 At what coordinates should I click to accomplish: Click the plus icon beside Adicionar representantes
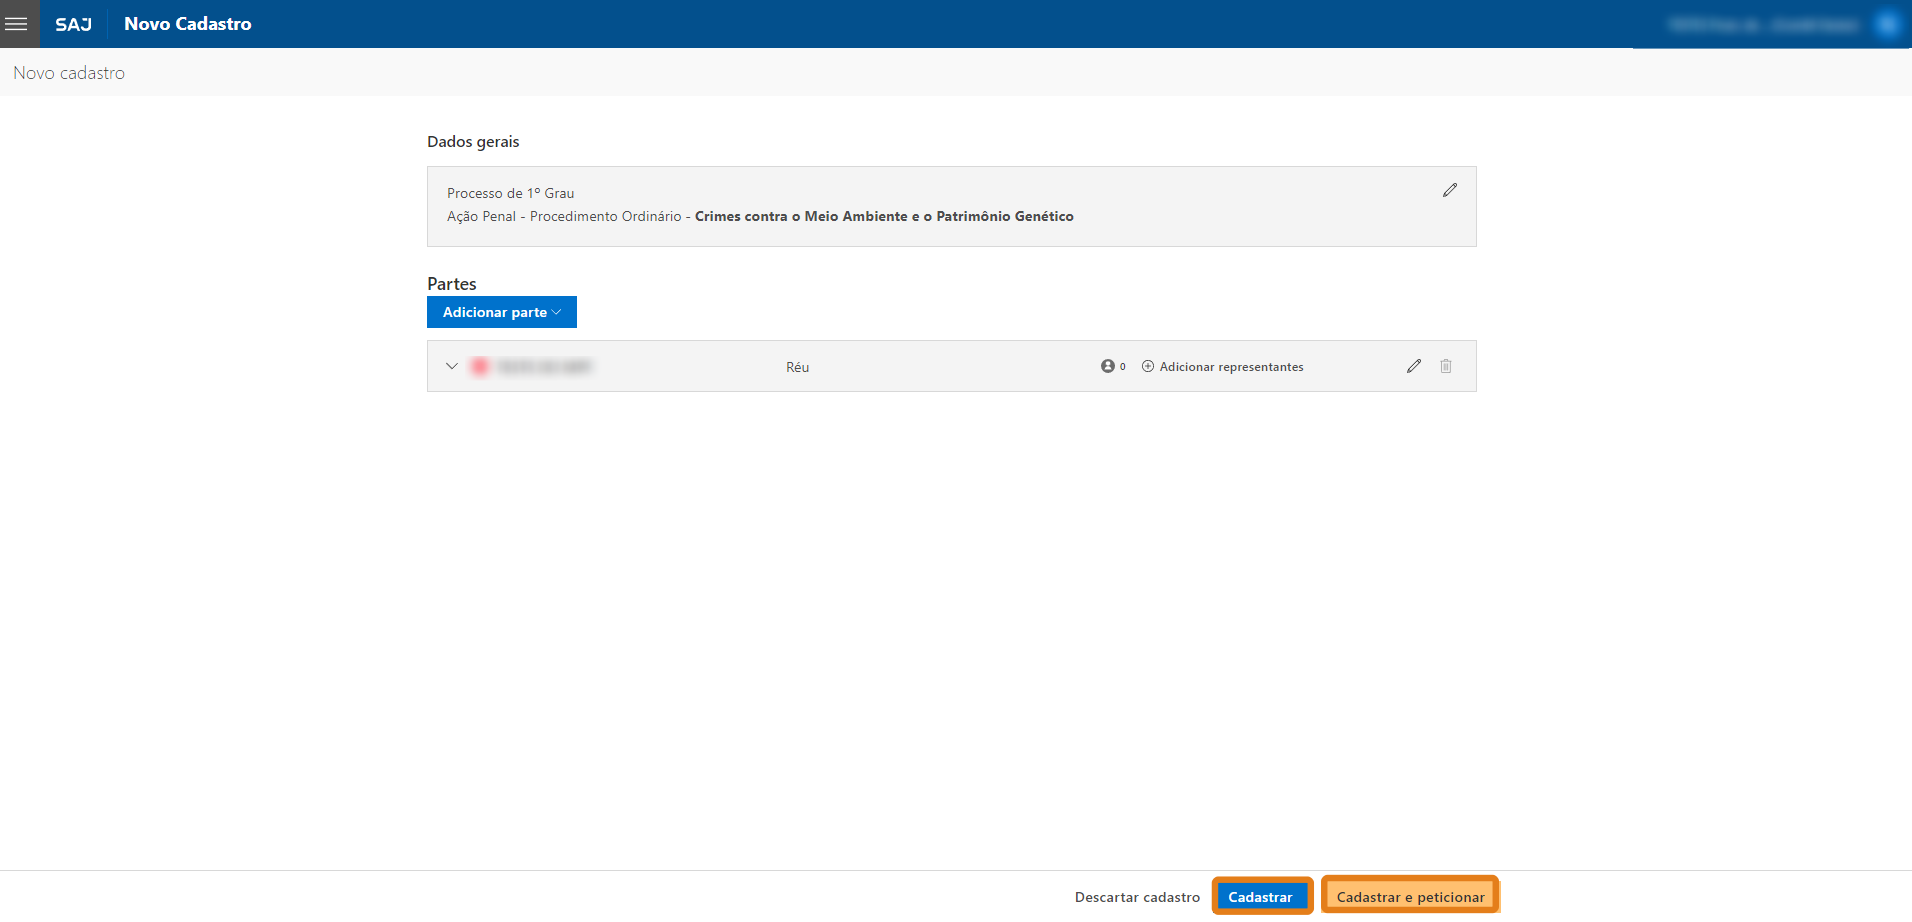point(1148,366)
